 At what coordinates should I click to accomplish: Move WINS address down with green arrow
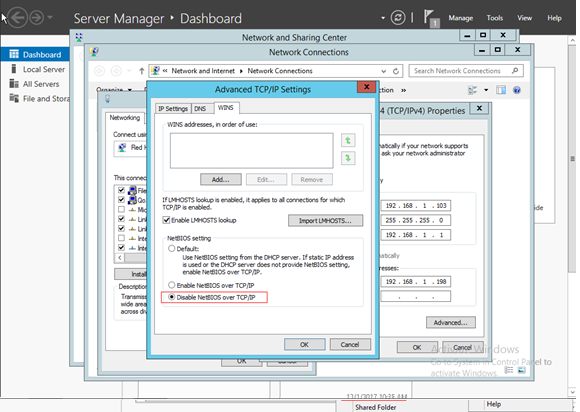coord(348,158)
